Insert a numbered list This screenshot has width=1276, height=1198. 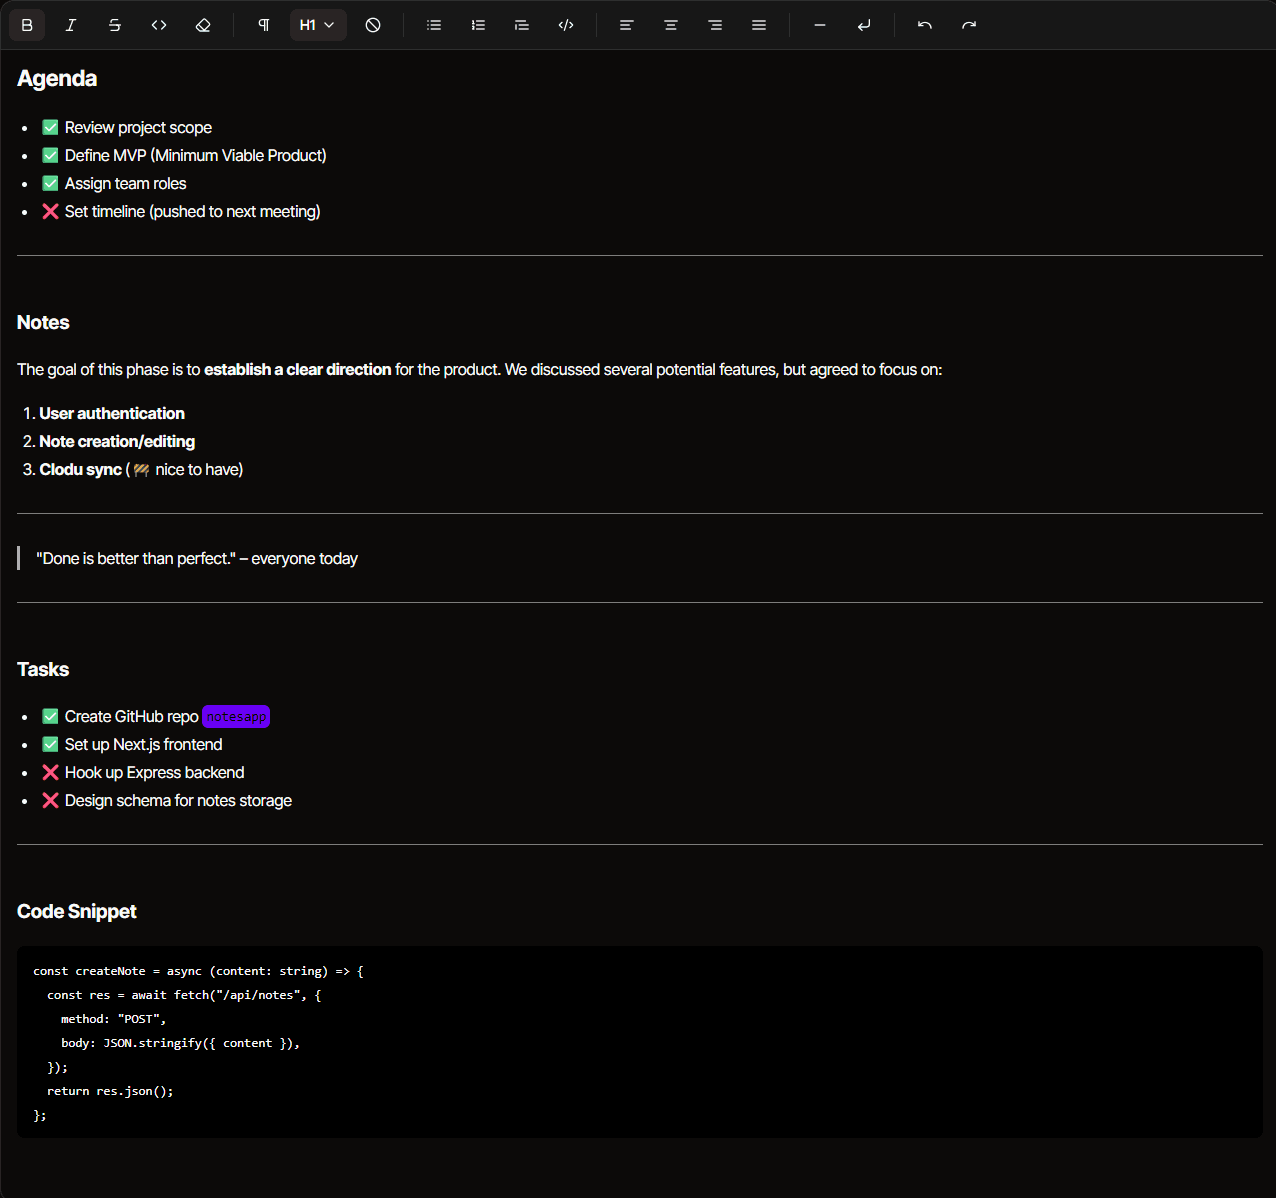478,25
